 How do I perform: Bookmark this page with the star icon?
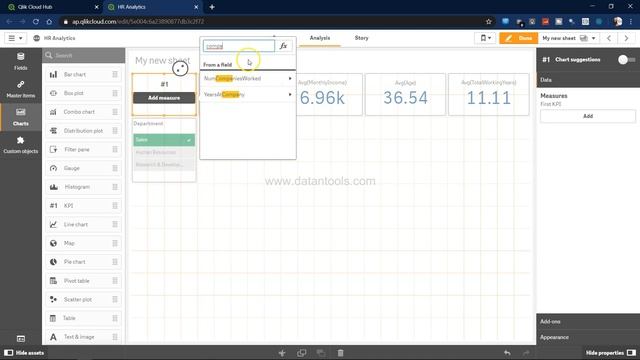click(x=489, y=22)
